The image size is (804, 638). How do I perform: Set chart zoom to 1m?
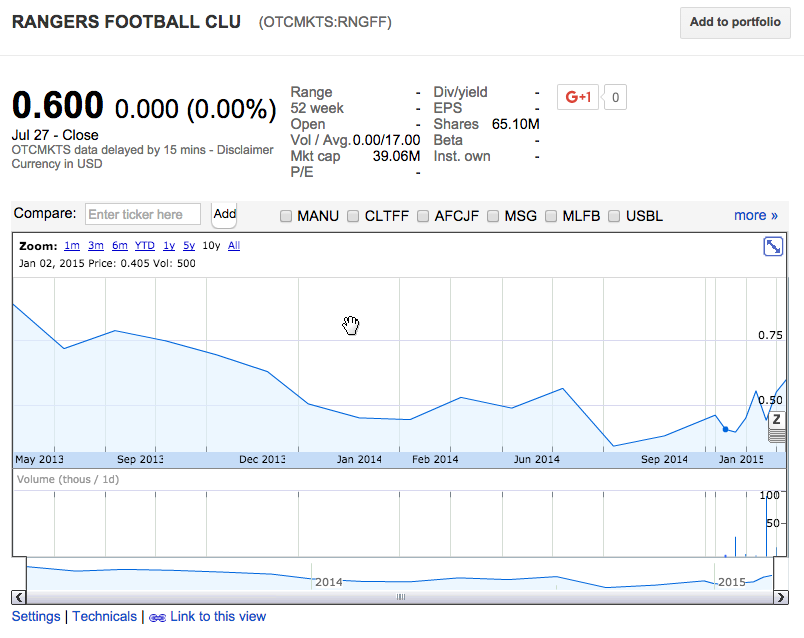[x=72, y=246]
